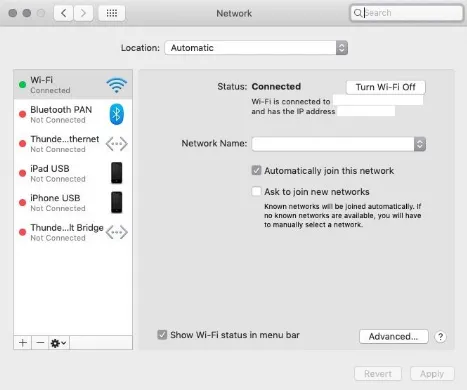Open the Location dropdown

click(x=256, y=48)
